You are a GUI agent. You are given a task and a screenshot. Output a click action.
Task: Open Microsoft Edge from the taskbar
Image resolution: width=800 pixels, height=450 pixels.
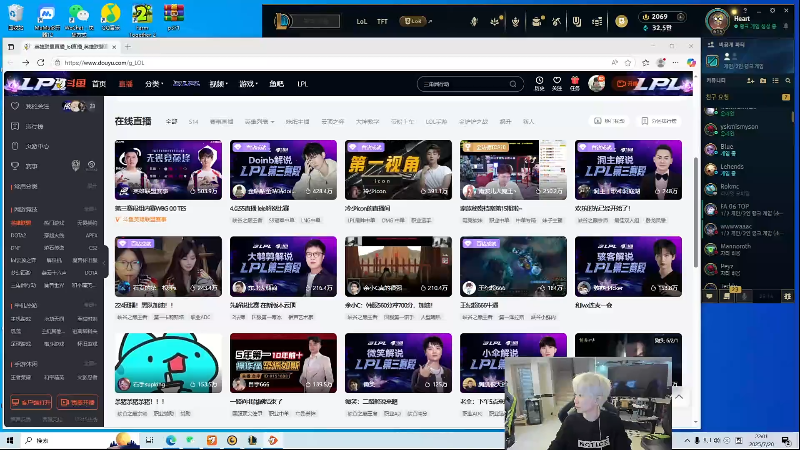coord(170,440)
